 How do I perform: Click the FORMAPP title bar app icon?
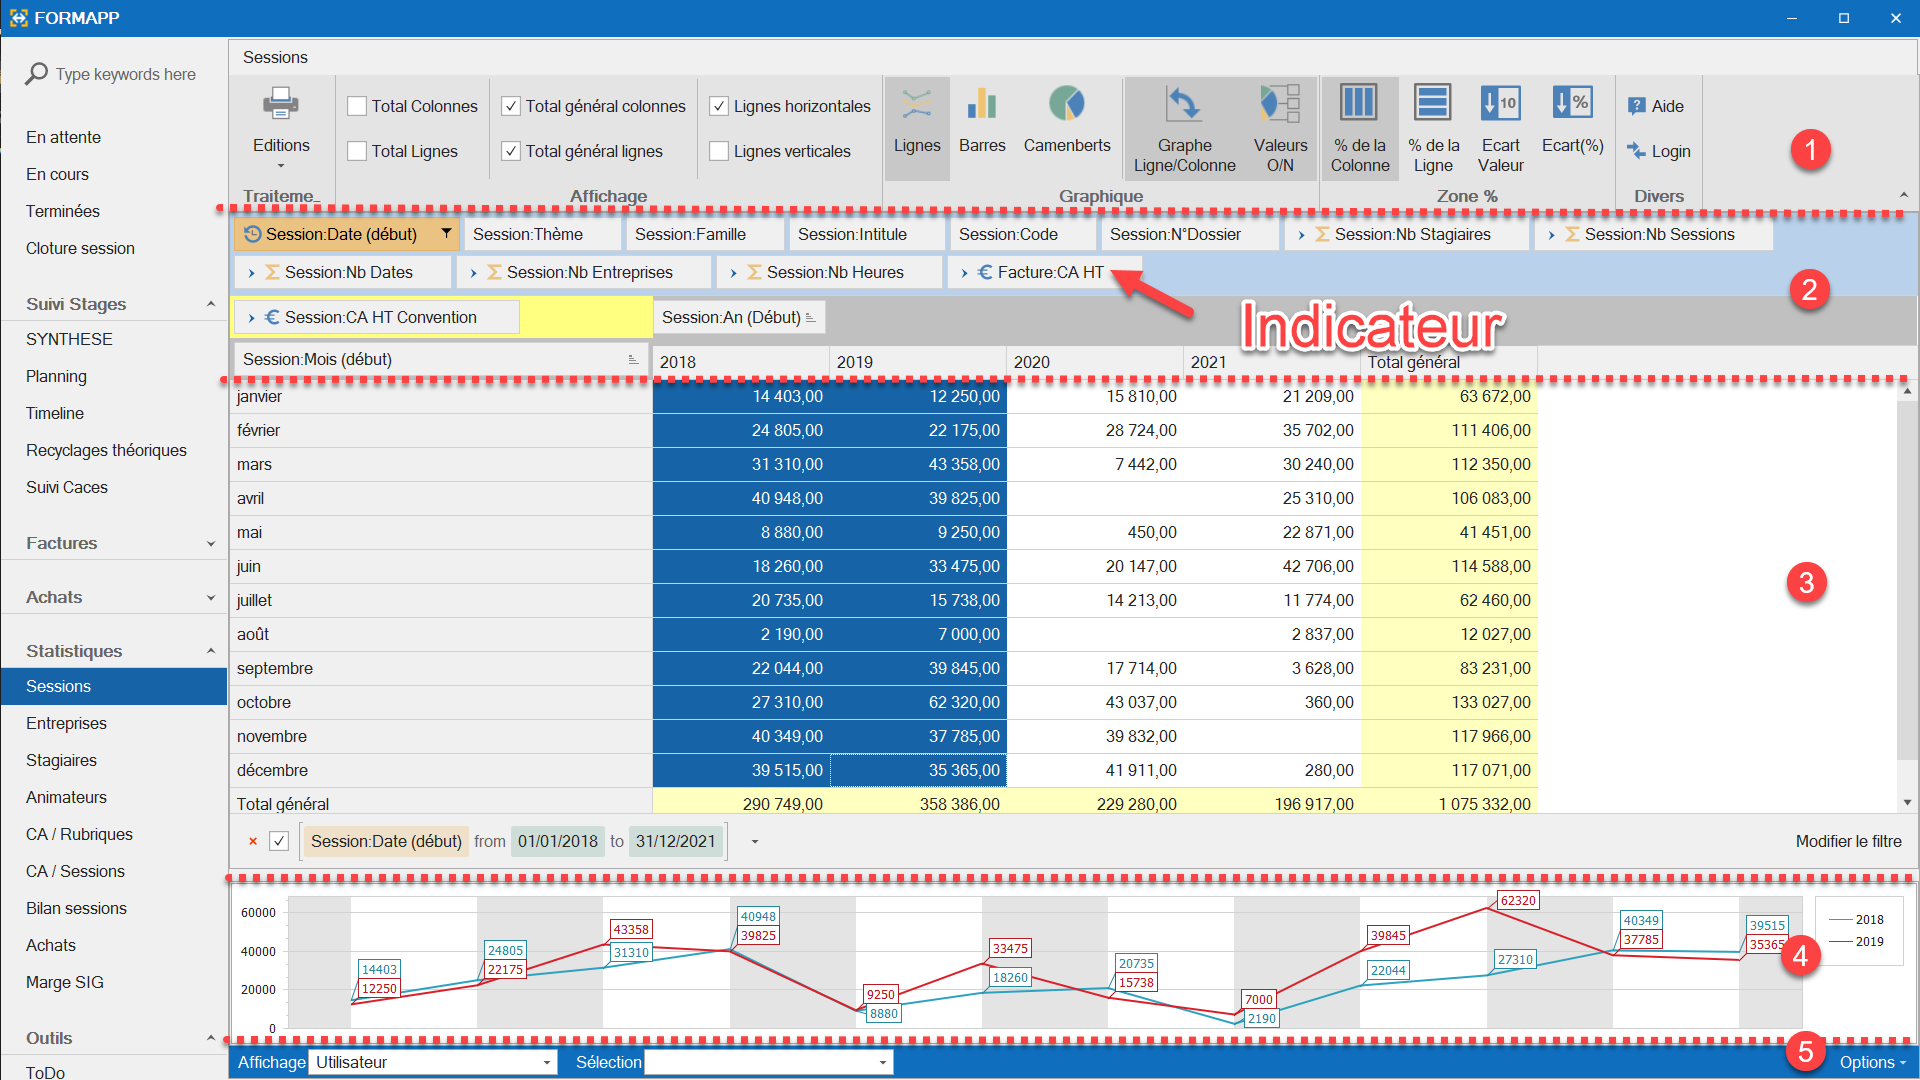(18, 18)
